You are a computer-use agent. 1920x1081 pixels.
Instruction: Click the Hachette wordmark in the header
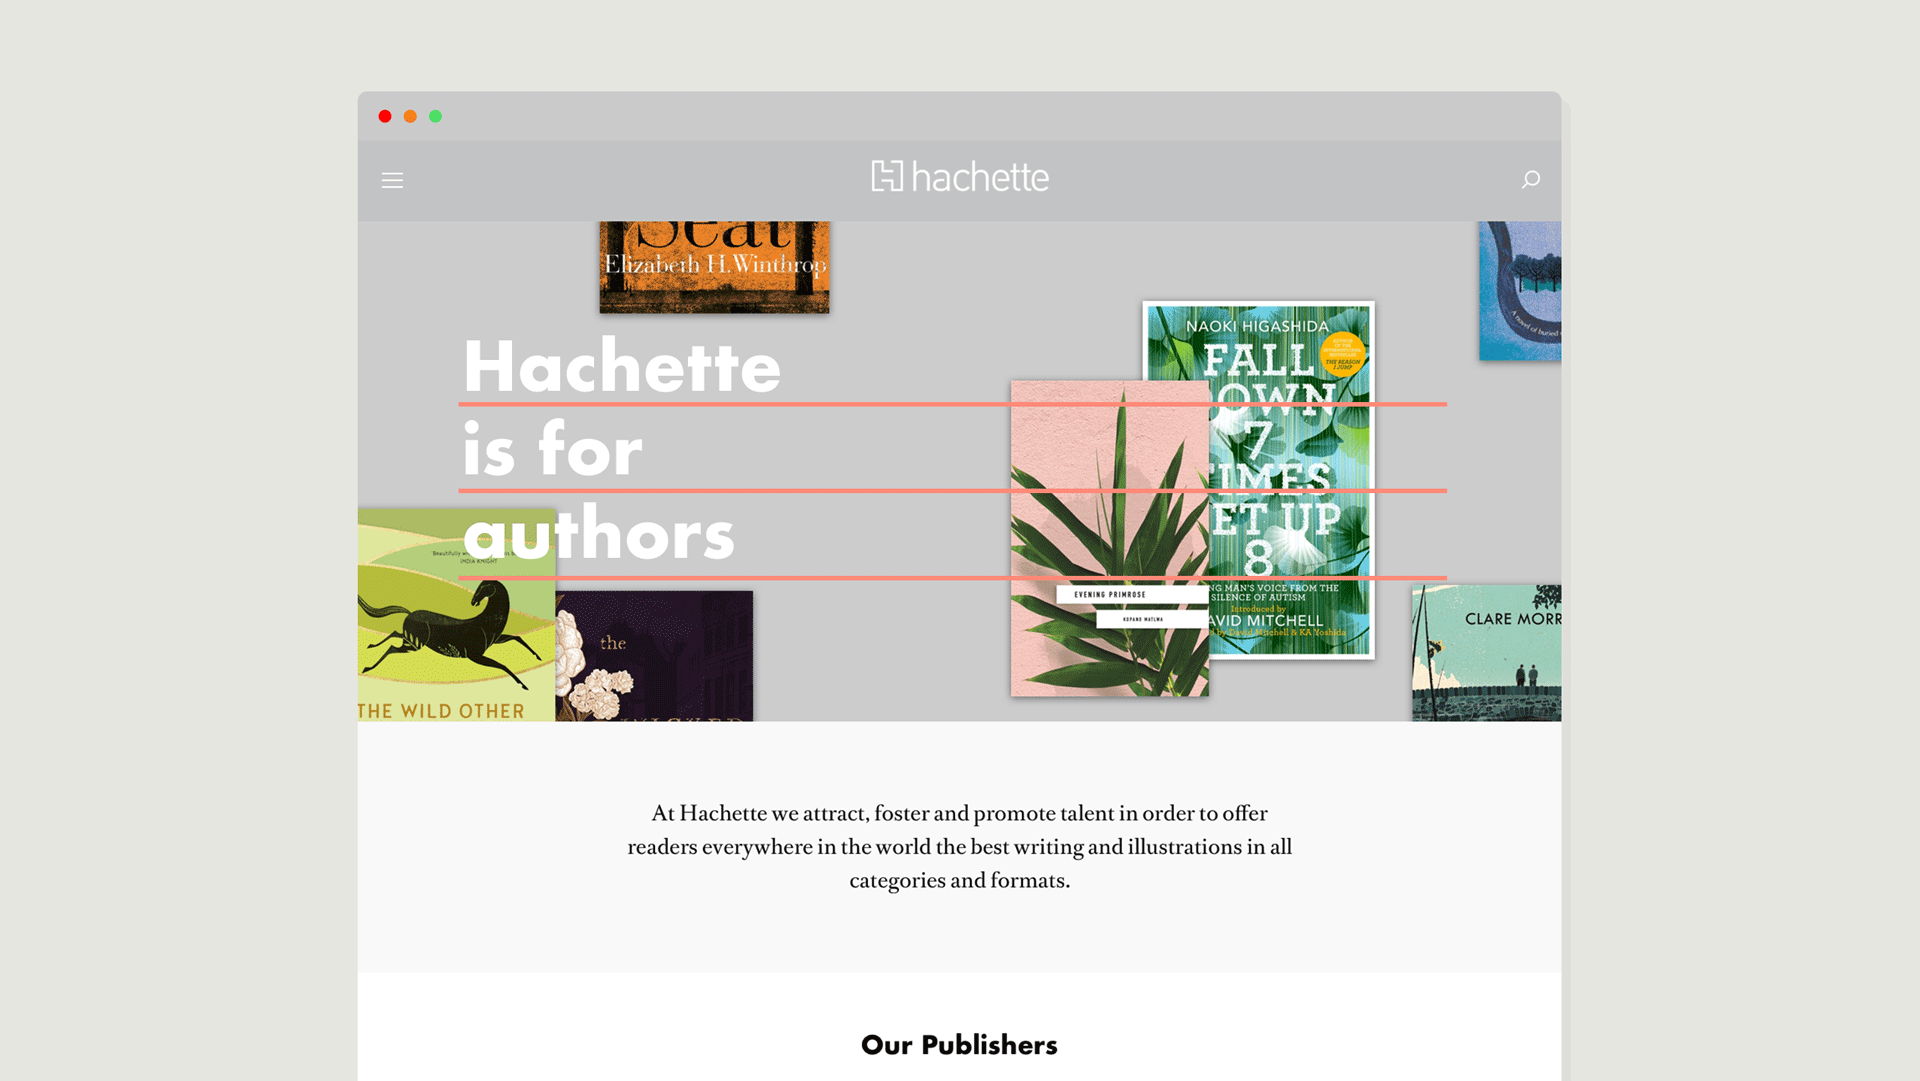980,176
